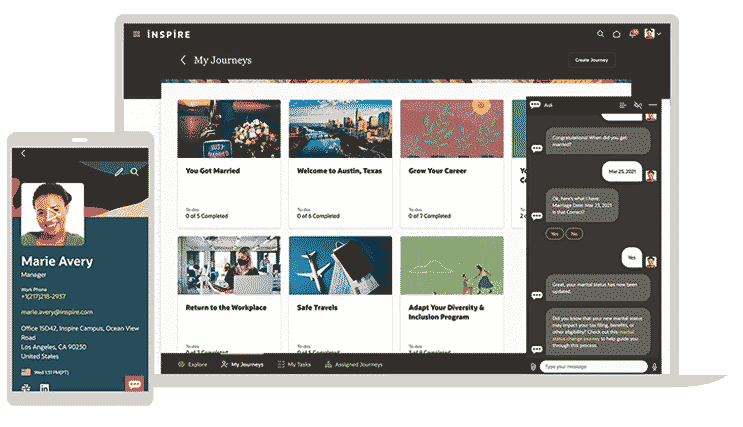Tap the Slack icon on phone profile

pyautogui.click(x=26, y=388)
